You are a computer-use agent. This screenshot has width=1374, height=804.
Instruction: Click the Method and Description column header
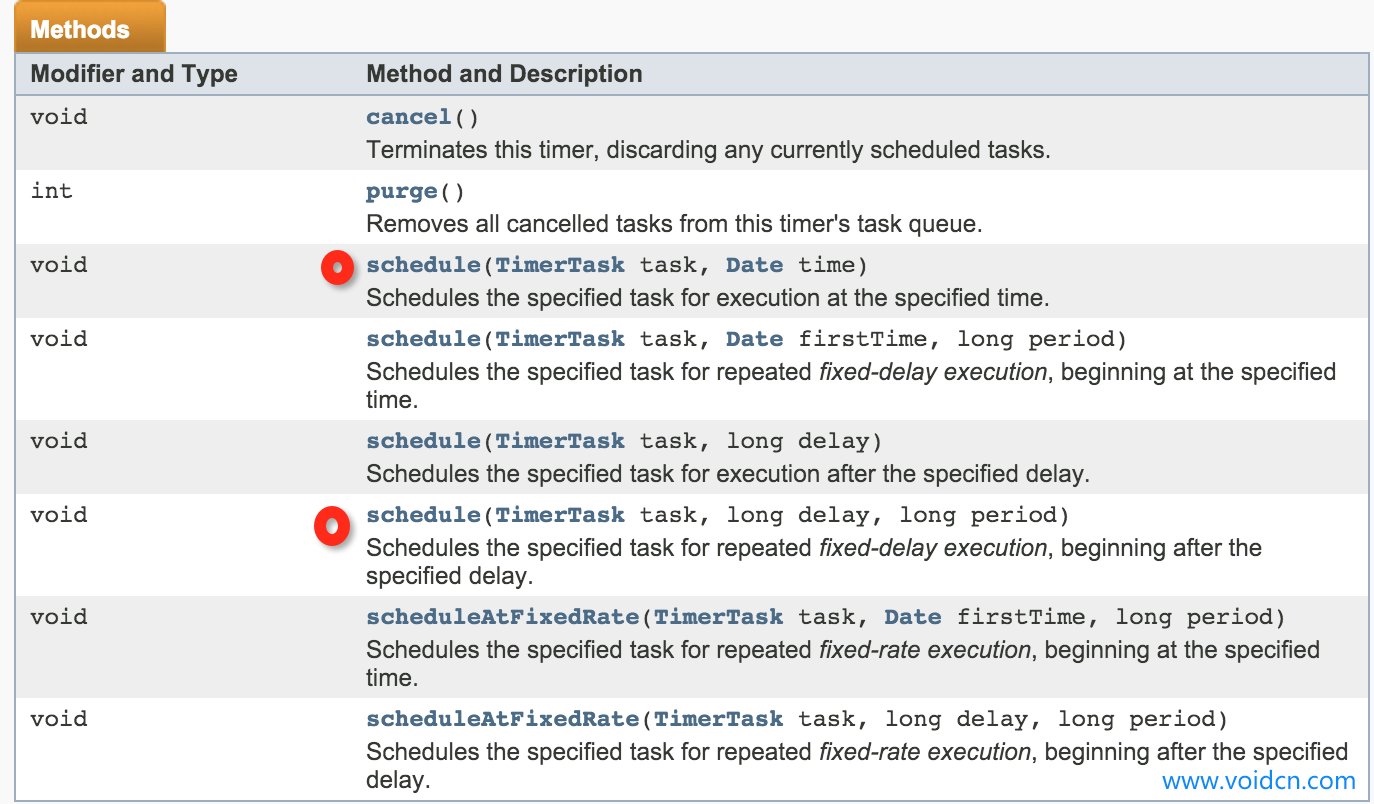504,74
